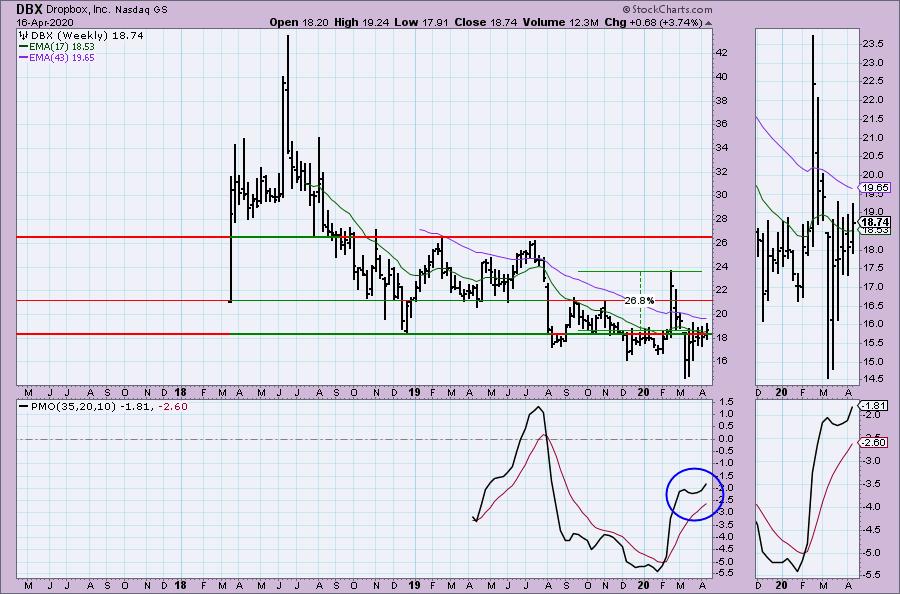Click the 19 year label on top time axis
This screenshot has width=900, height=594.
[414, 393]
